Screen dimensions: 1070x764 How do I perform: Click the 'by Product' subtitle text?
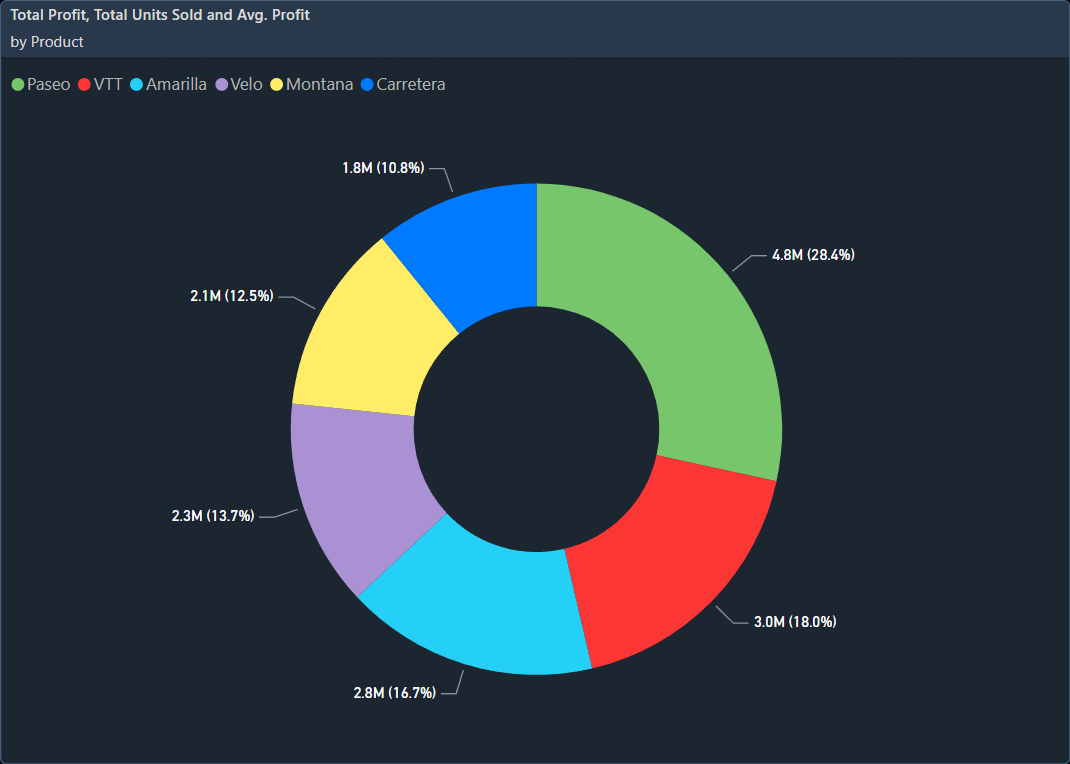pyautogui.click(x=46, y=42)
